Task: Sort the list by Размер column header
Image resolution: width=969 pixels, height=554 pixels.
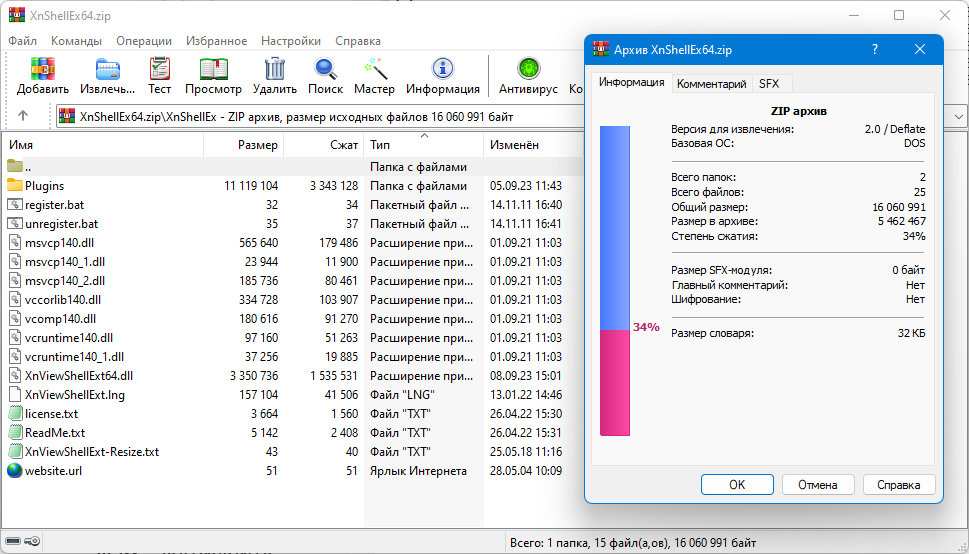Action: [x=243, y=145]
